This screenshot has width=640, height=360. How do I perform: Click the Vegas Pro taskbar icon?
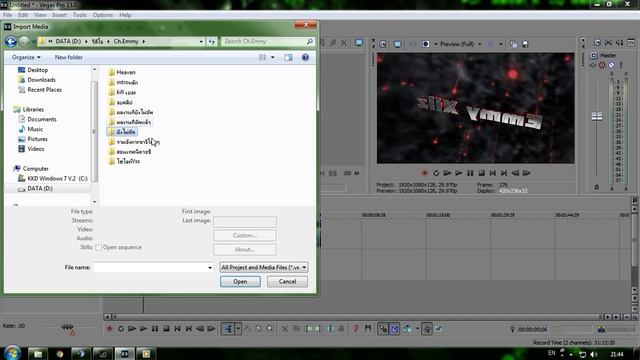tap(124, 353)
